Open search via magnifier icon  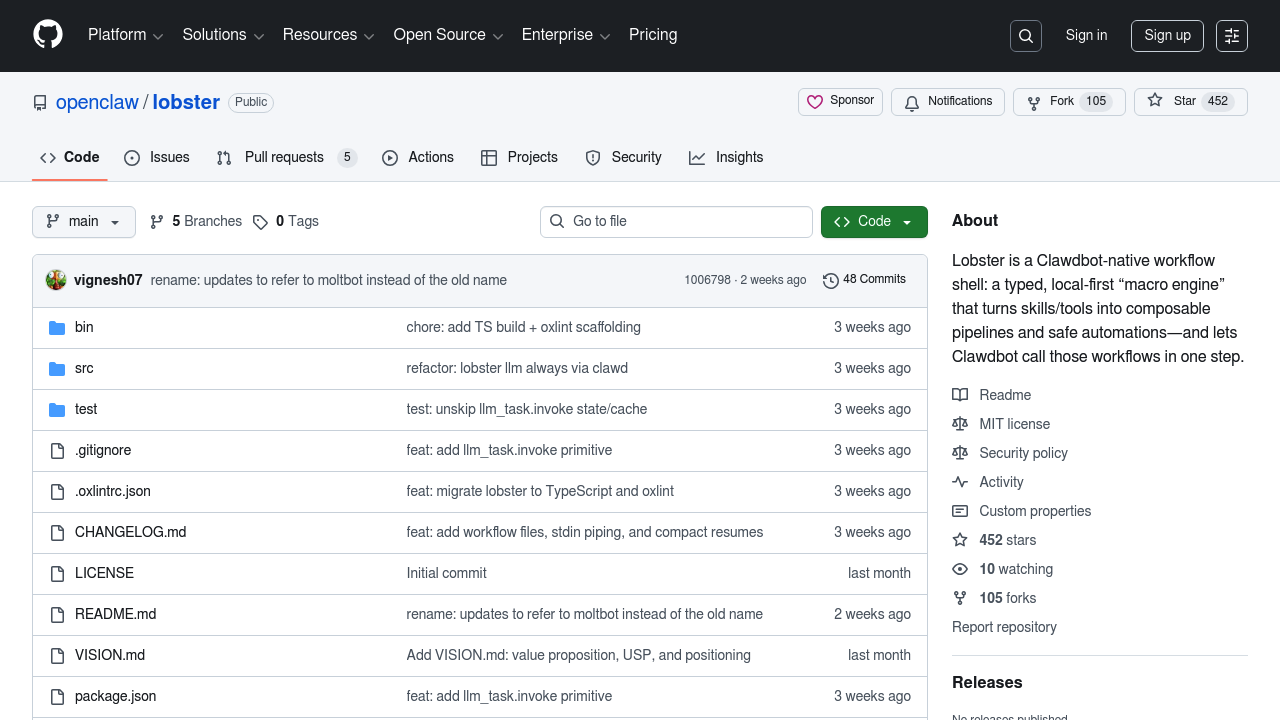tap(1026, 36)
